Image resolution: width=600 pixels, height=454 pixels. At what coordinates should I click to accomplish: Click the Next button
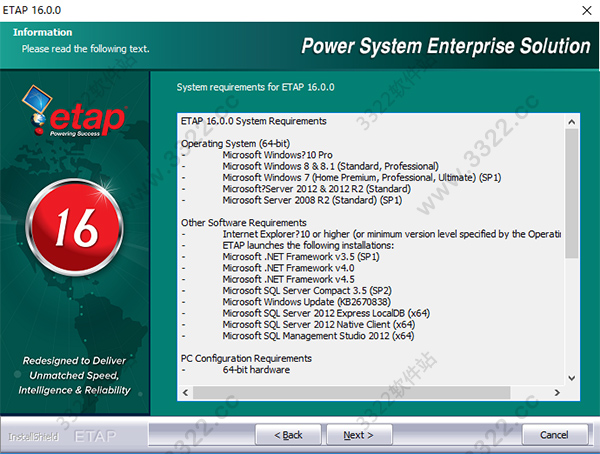tap(359, 435)
